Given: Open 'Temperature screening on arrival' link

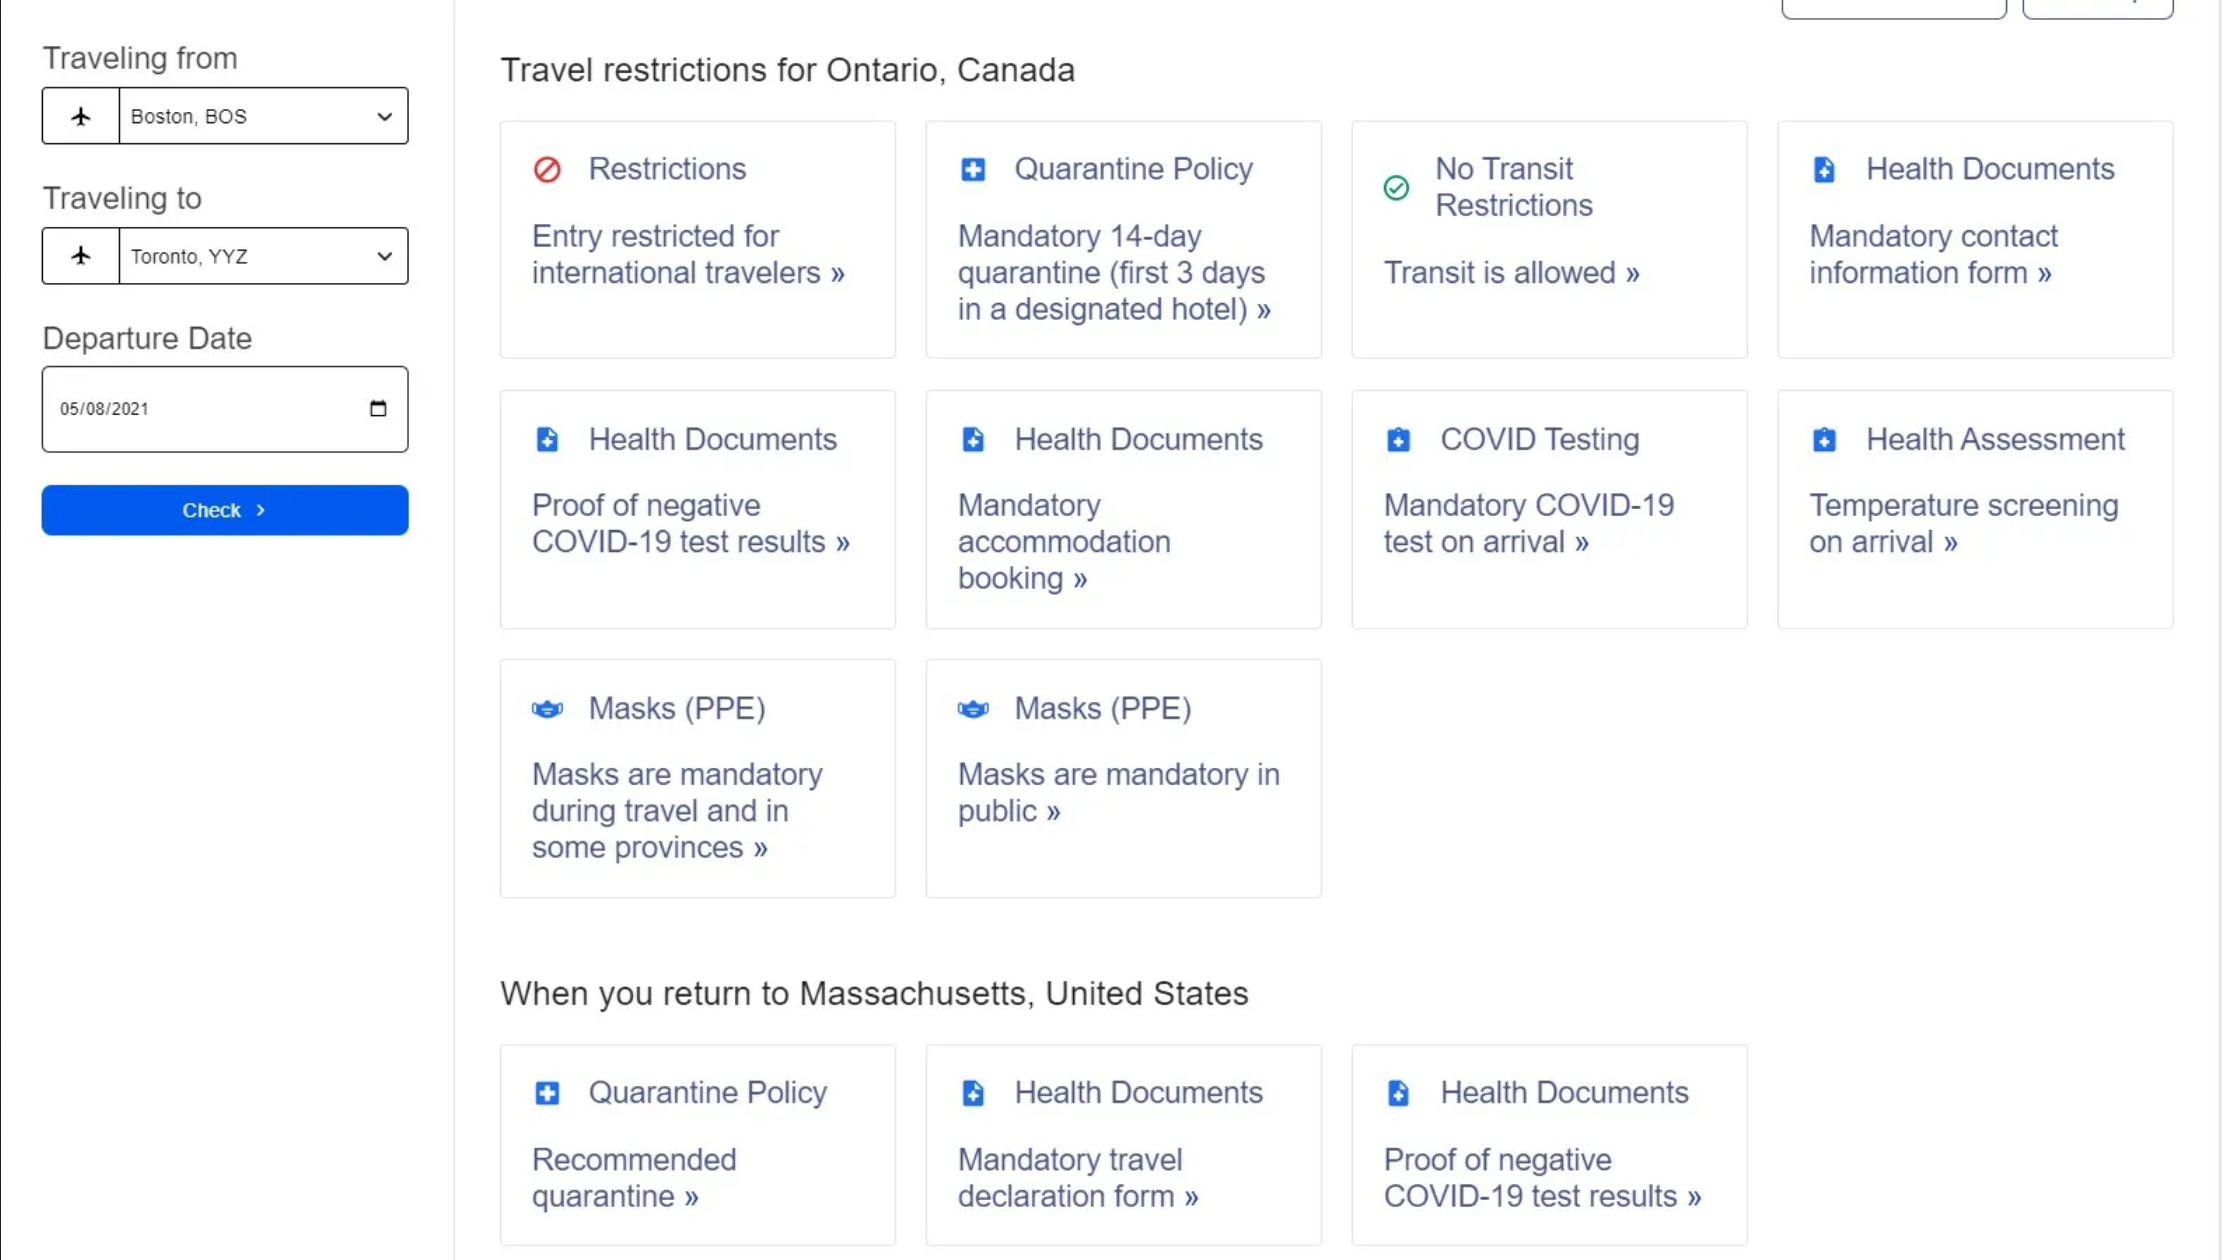Looking at the screenshot, I should pos(1963,524).
